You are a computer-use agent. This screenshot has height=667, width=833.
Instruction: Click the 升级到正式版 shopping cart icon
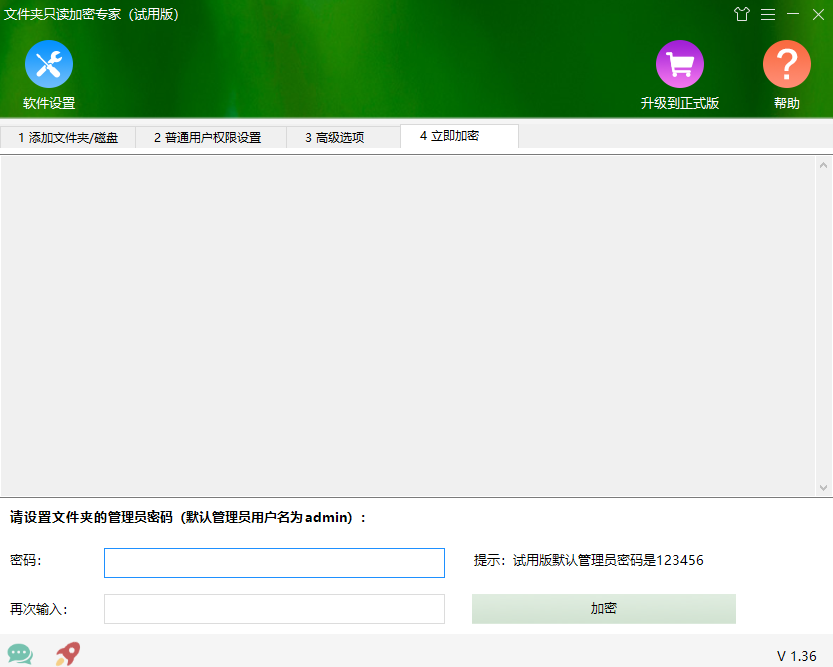pos(680,63)
